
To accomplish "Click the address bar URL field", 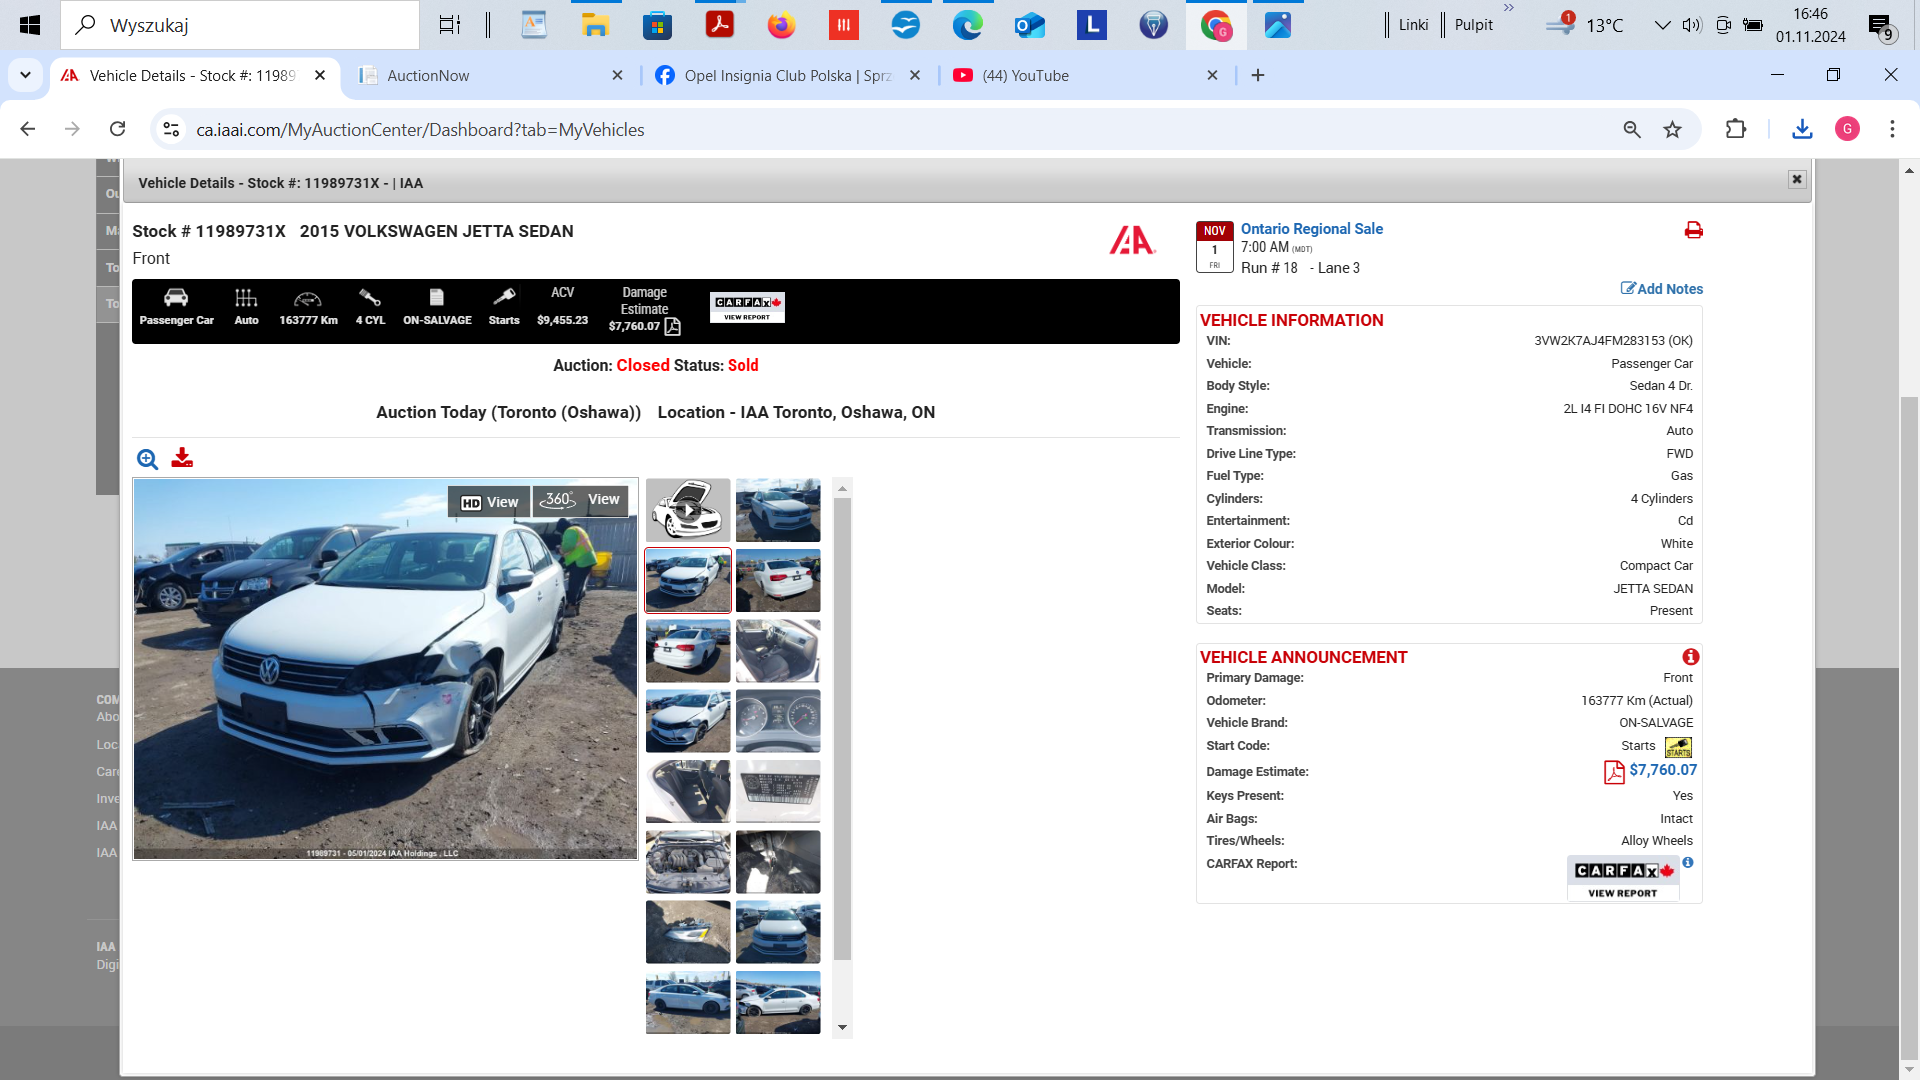I will [900, 129].
